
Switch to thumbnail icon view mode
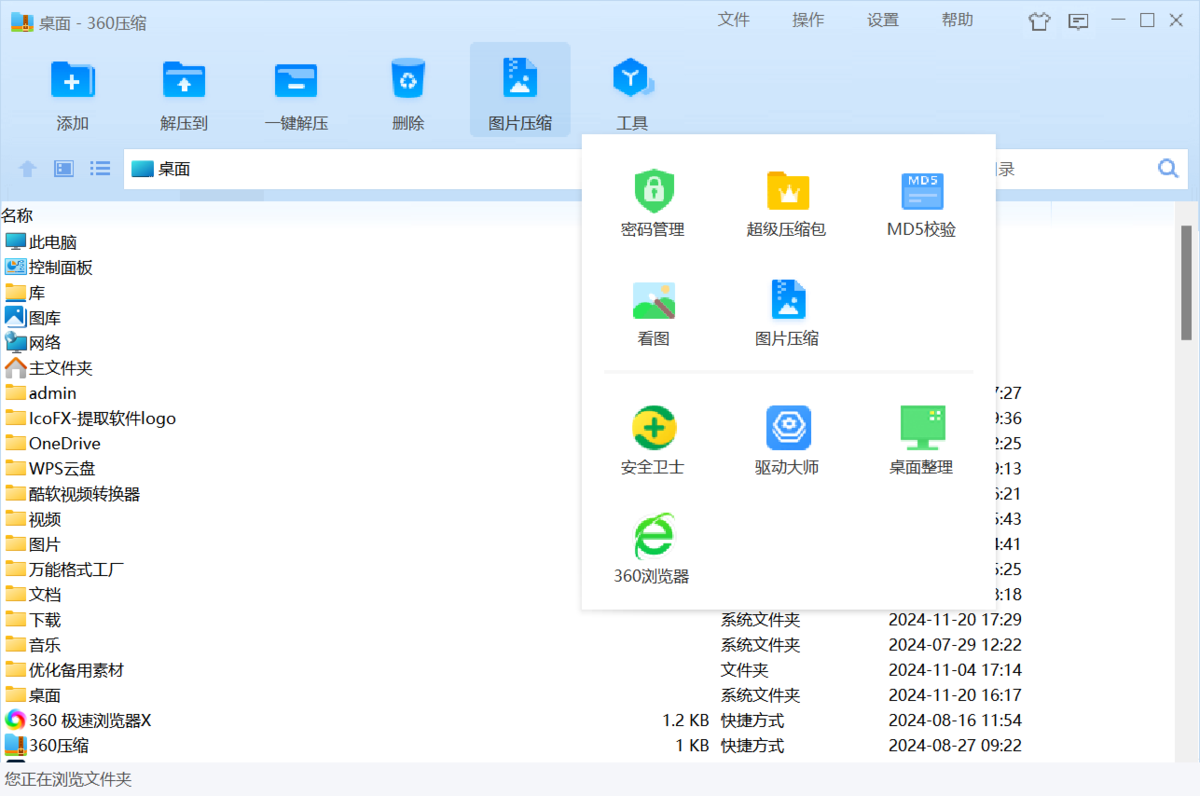click(64, 169)
